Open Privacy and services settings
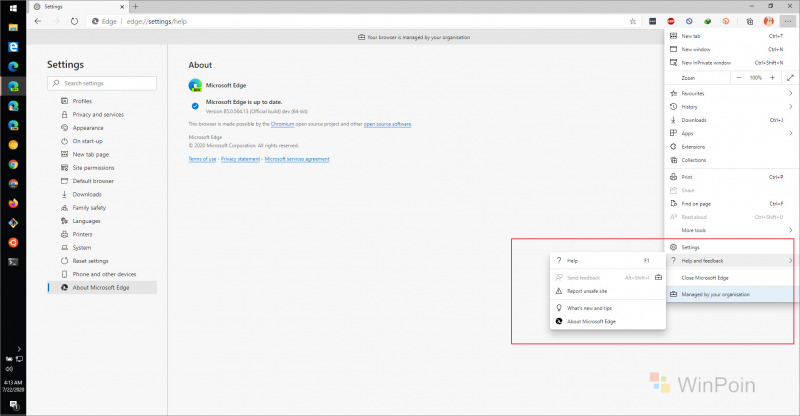Viewport: 800px width, 416px height. (103, 114)
